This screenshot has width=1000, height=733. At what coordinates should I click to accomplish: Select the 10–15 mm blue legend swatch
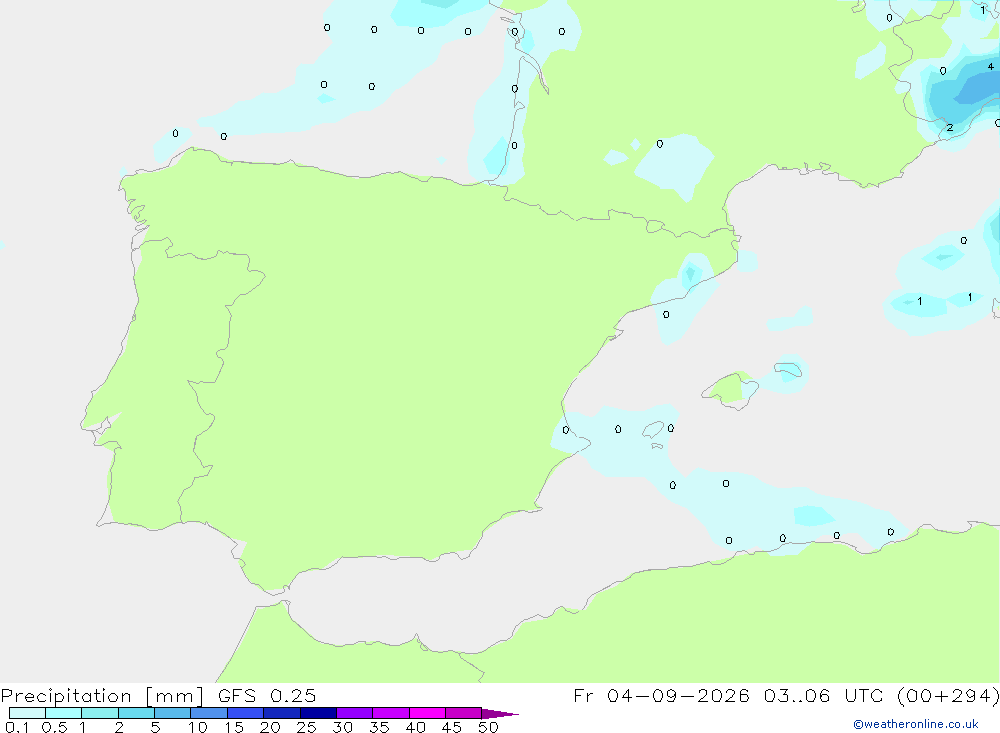click(209, 713)
